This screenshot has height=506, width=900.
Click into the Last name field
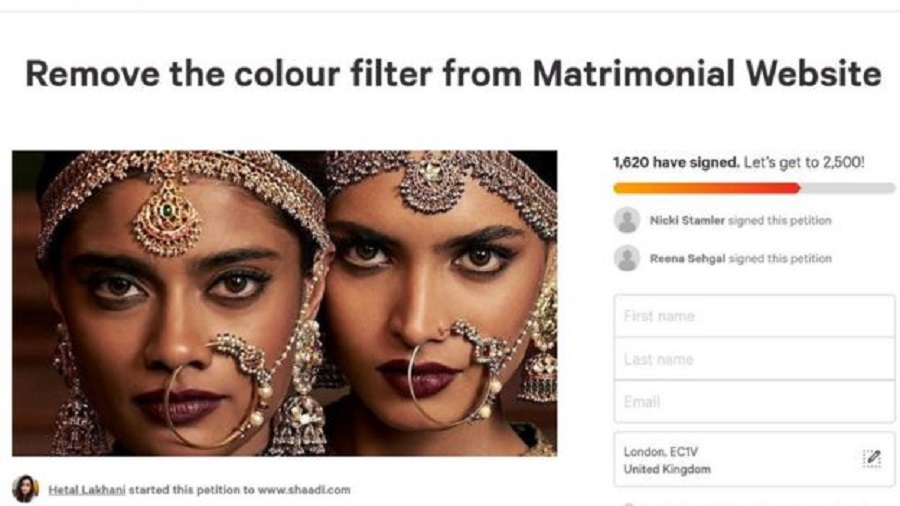point(754,359)
